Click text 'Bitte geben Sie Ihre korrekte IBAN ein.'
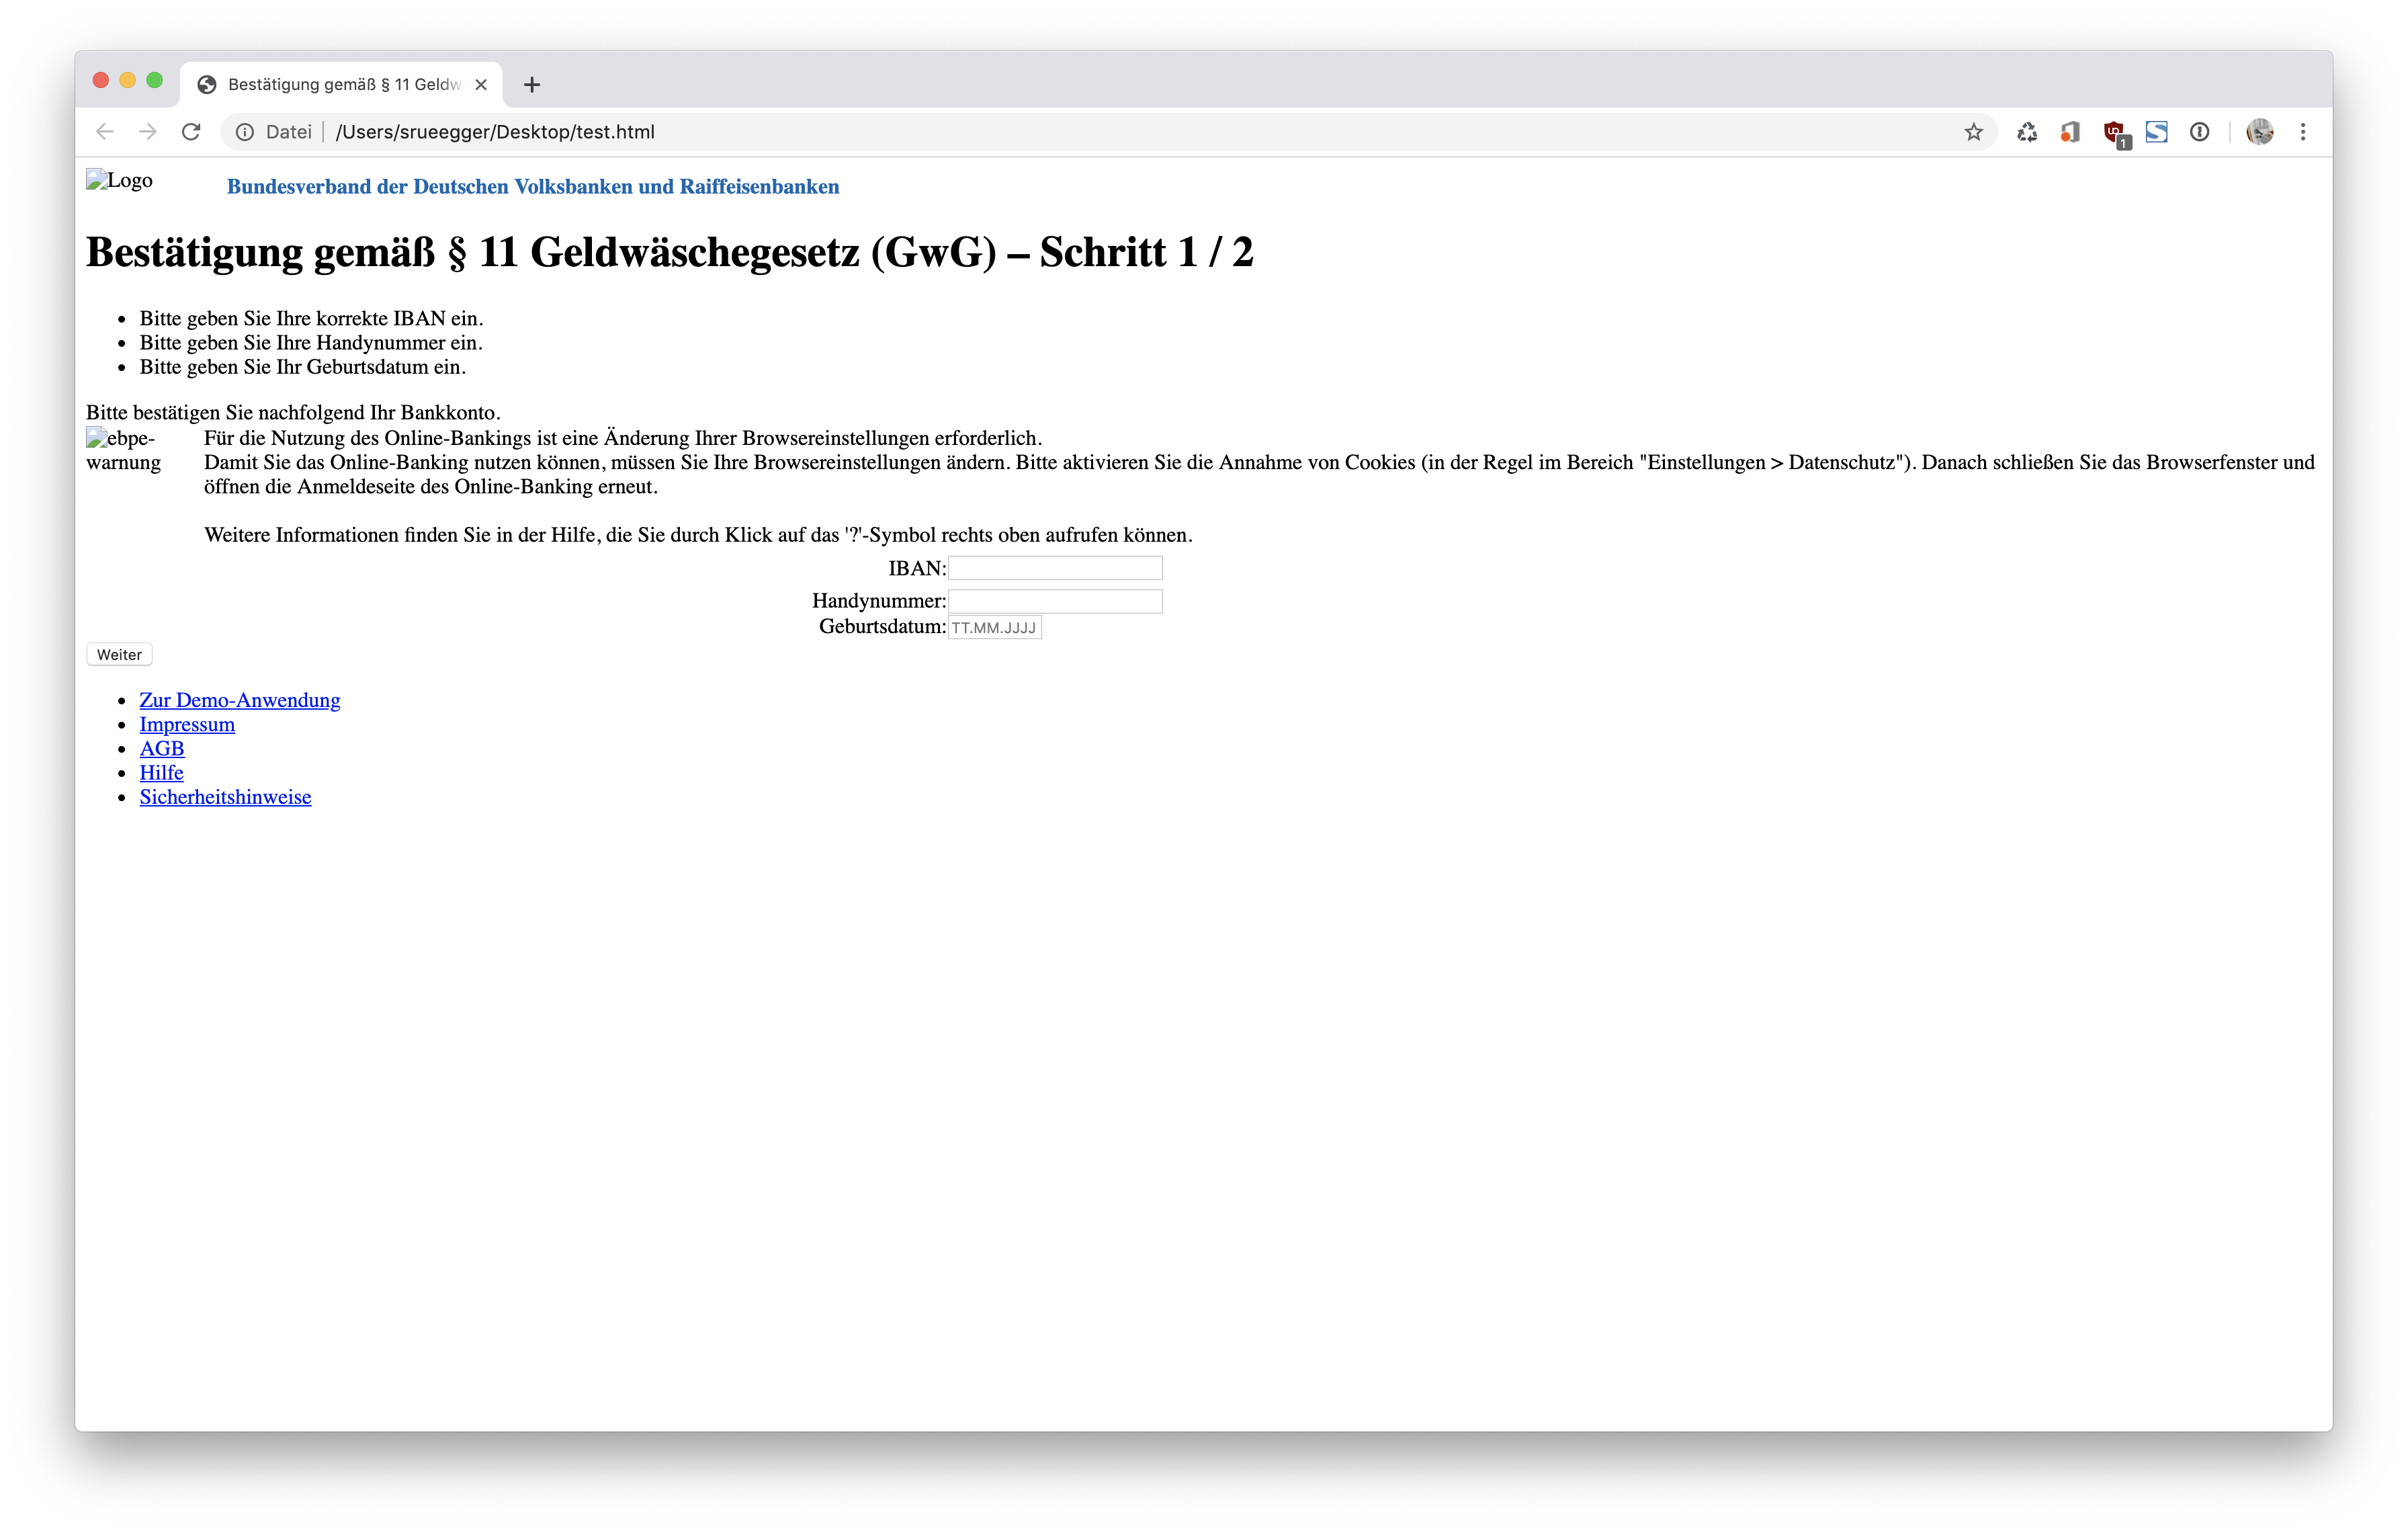 (x=311, y=318)
